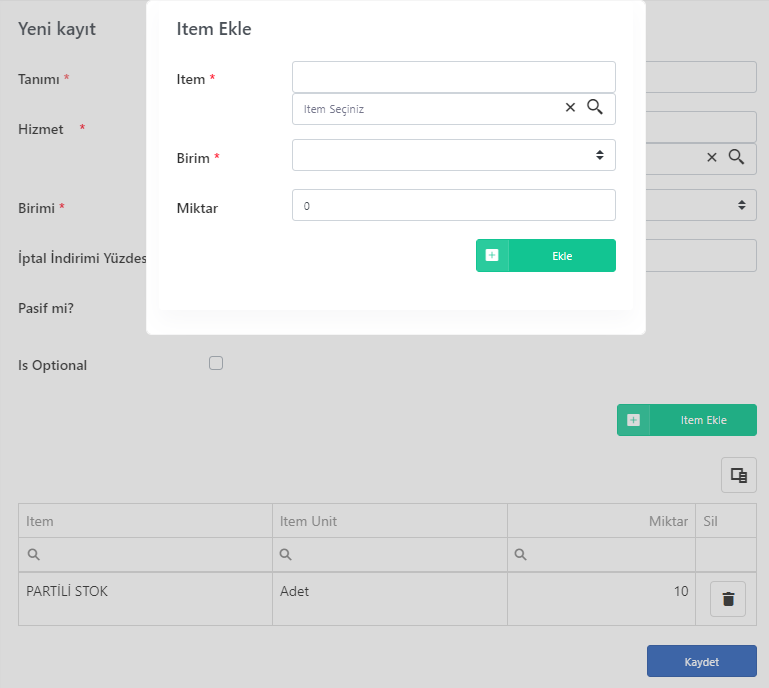The height and width of the screenshot is (688, 769).
Task: Click the Item Ekle button on the background form
Action: [687, 420]
